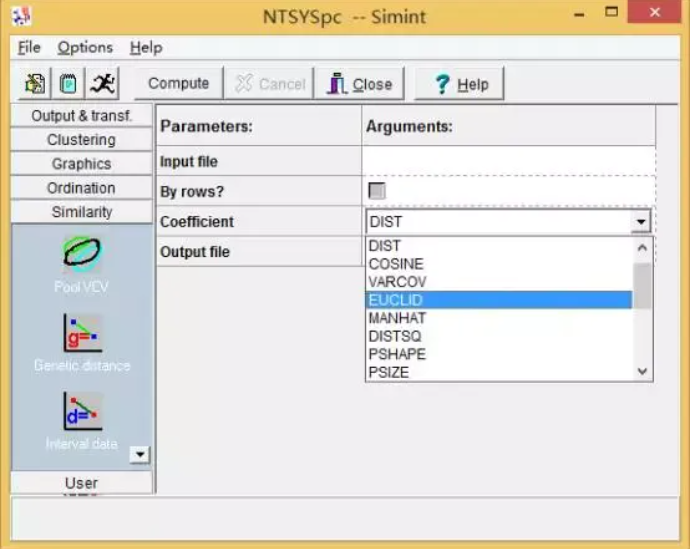Screen dimensions: 690x549
Task: Switch to the Output & transf. tab
Action: 82,116
